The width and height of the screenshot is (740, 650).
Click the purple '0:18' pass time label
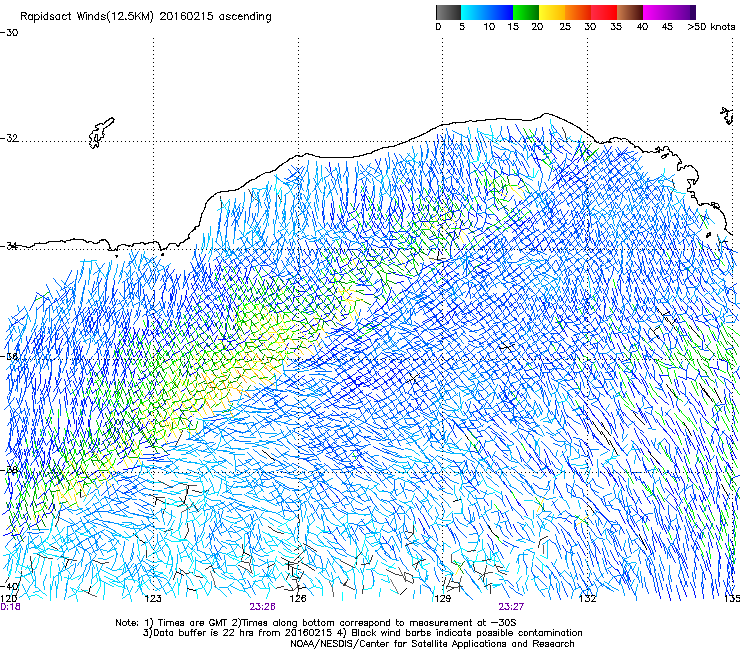(10, 607)
